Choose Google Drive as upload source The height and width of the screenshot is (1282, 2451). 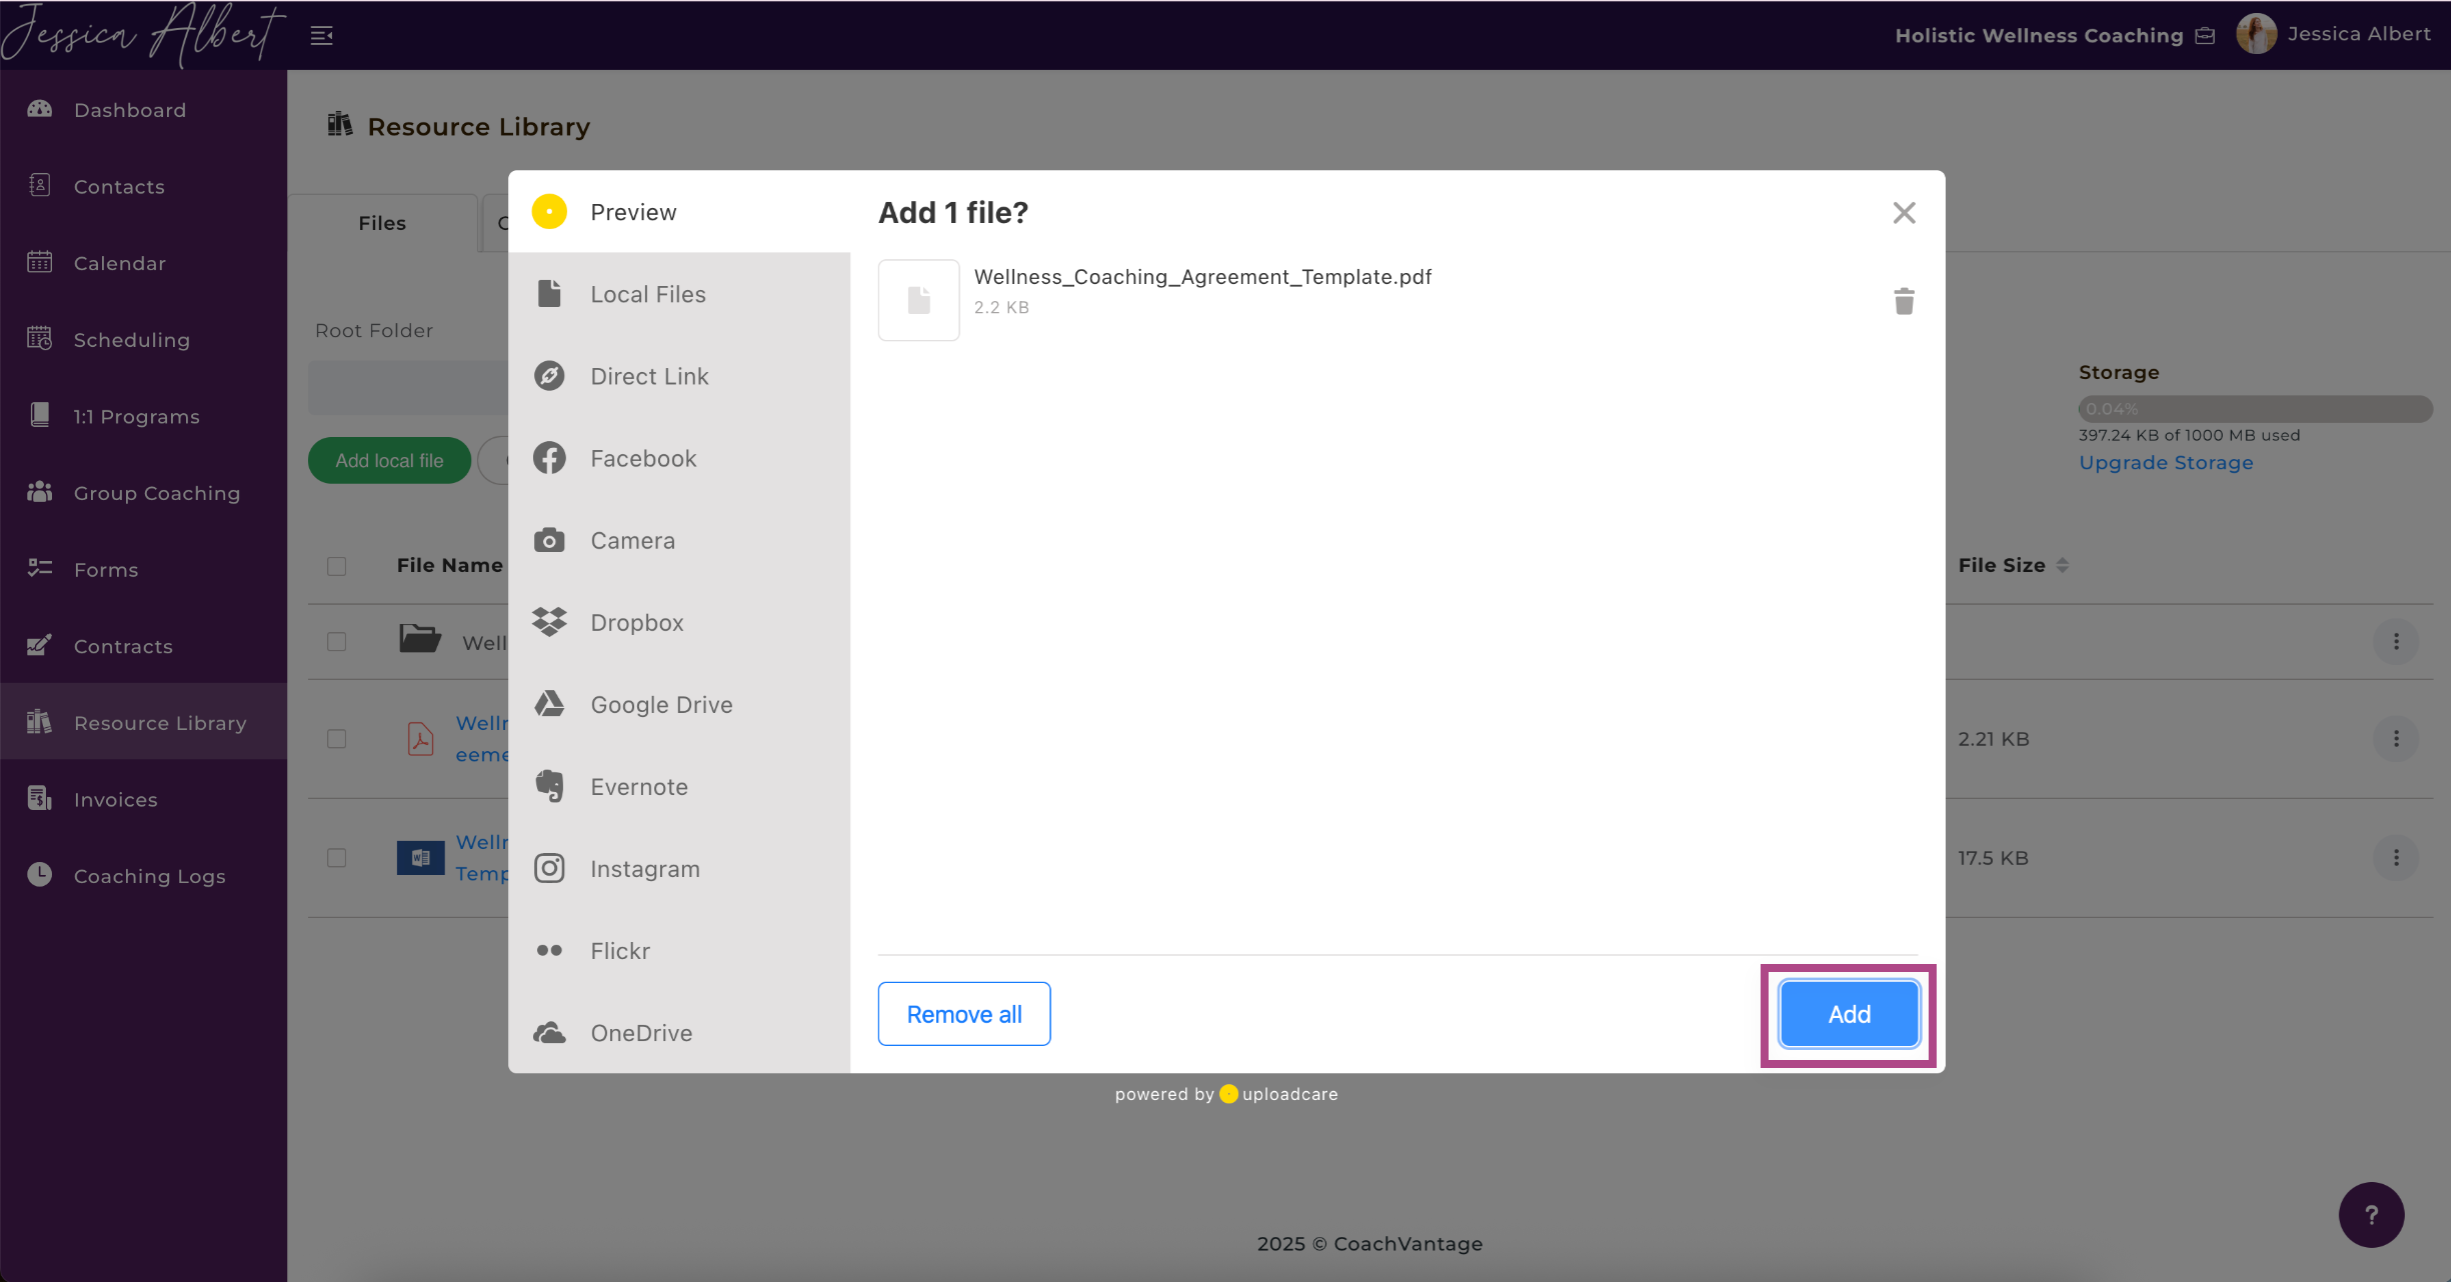(x=660, y=704)
